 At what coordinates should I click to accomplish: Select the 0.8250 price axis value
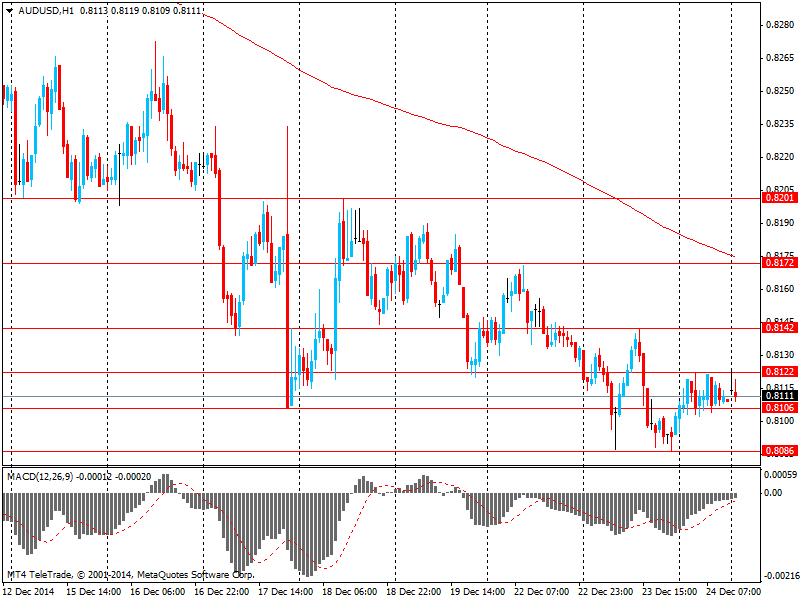pyautogui.click(x=781, y=91)
